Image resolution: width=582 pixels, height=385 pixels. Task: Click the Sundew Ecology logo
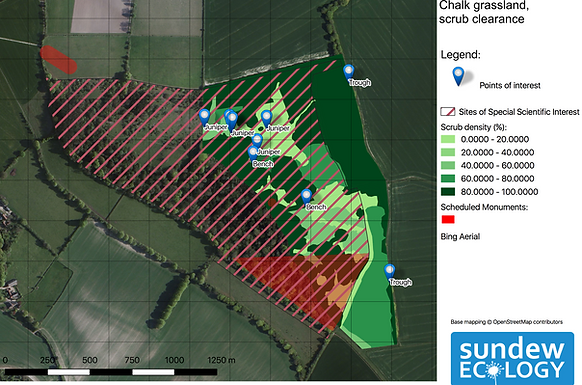coord(512,358)
